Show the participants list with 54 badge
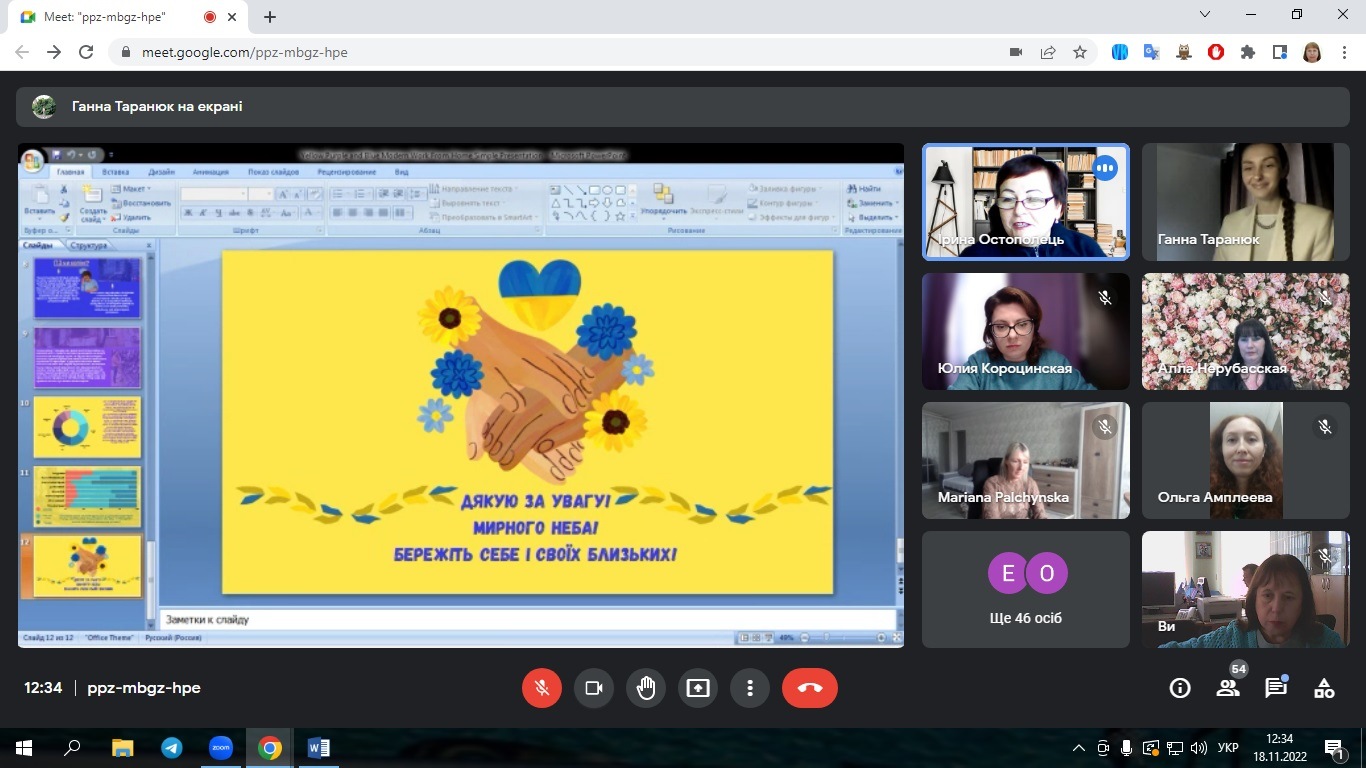Screen dimensions: 1366x768 1228,688
